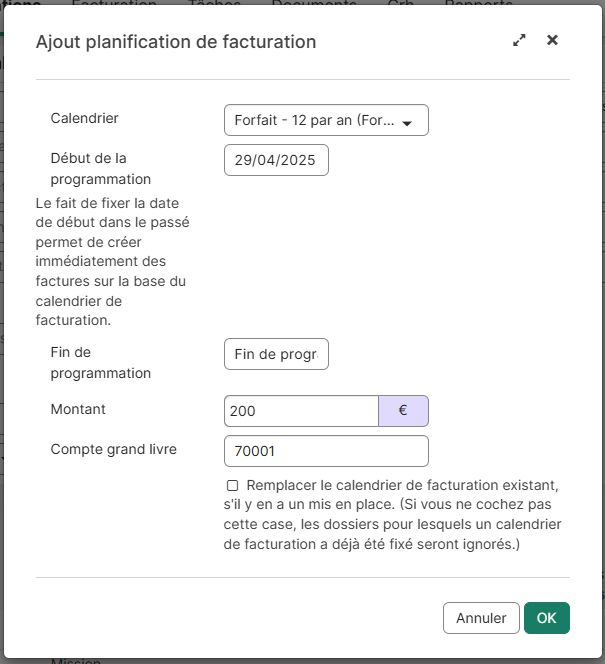This screenshot has height=664, width=605.
Task: Click the start date field showing 29/04/2025
Action: 276,160
